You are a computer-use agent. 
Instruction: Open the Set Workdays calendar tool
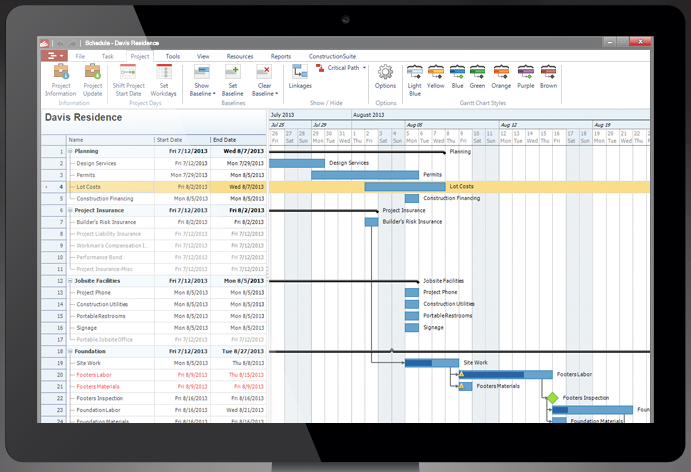click(x=164, y=78)
